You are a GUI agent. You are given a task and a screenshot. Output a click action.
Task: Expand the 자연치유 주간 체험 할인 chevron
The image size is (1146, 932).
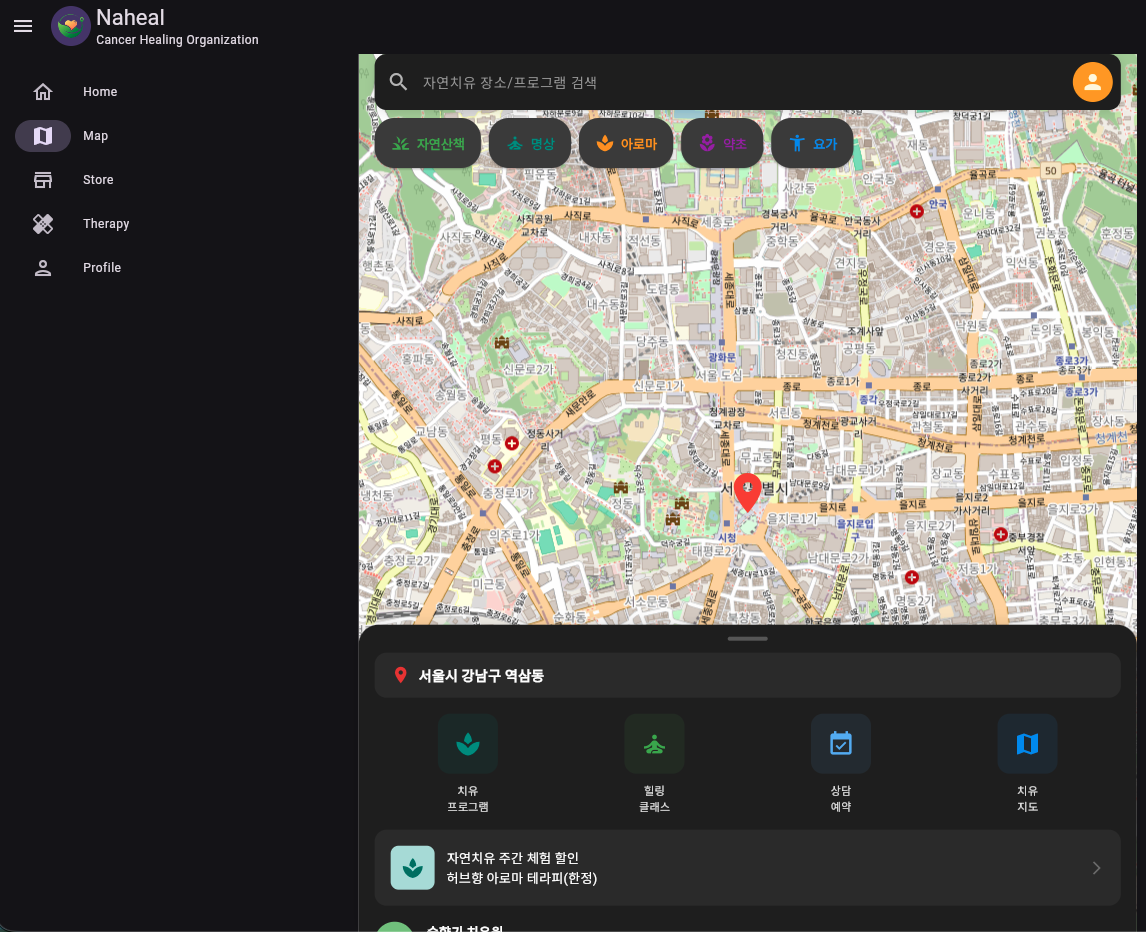click(1096, 868)
